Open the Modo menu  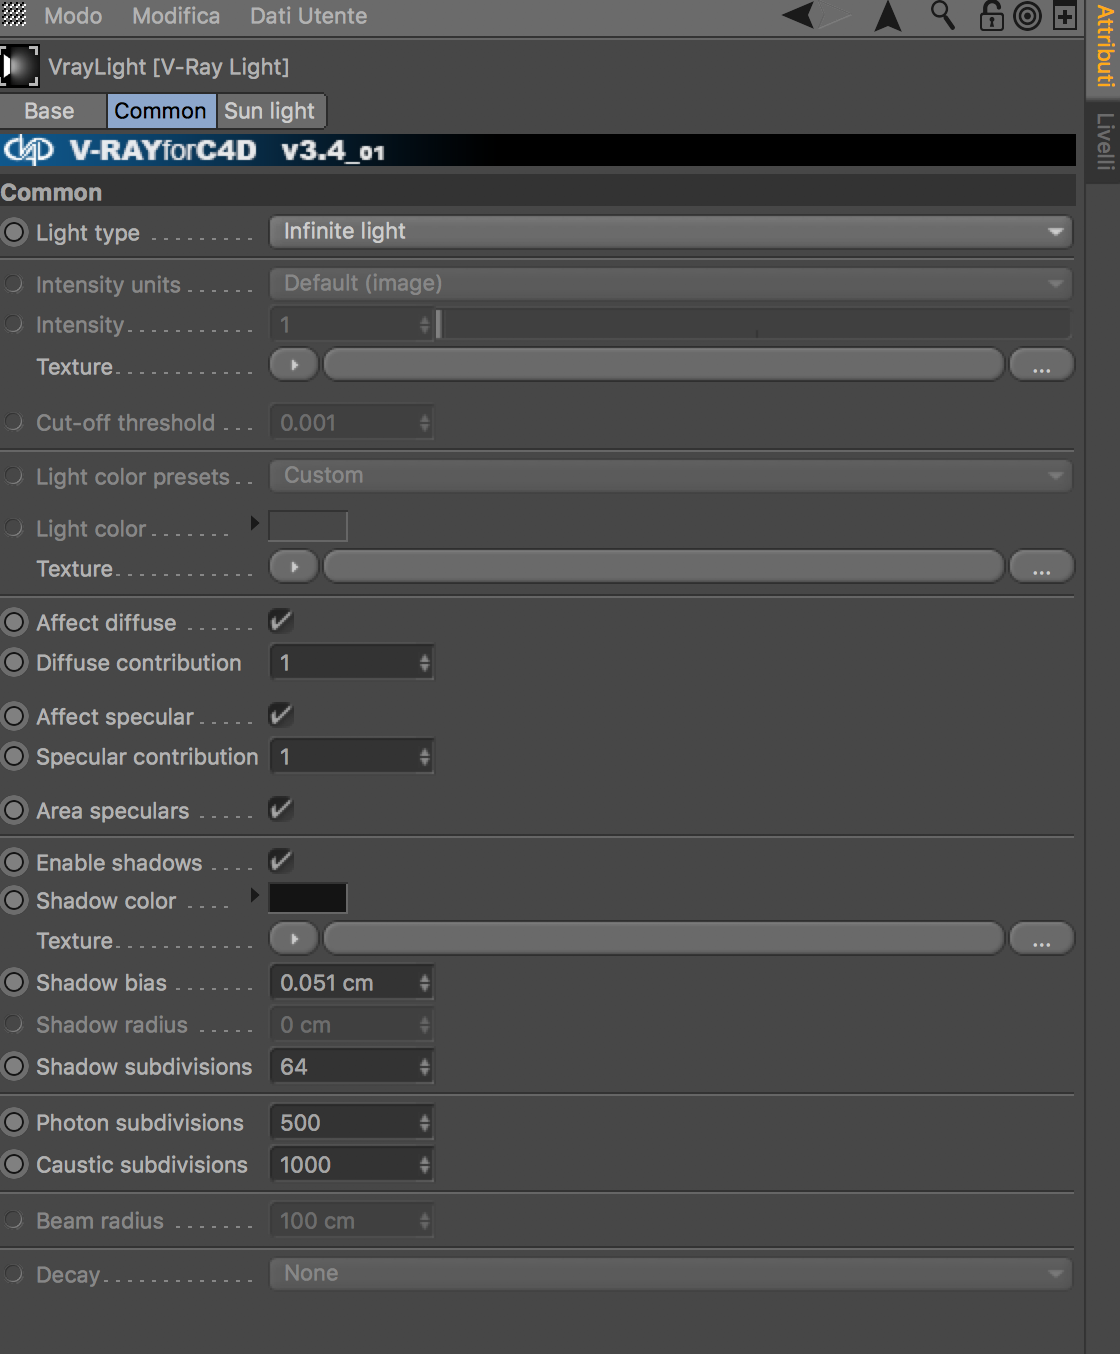[x=73, y=16]
